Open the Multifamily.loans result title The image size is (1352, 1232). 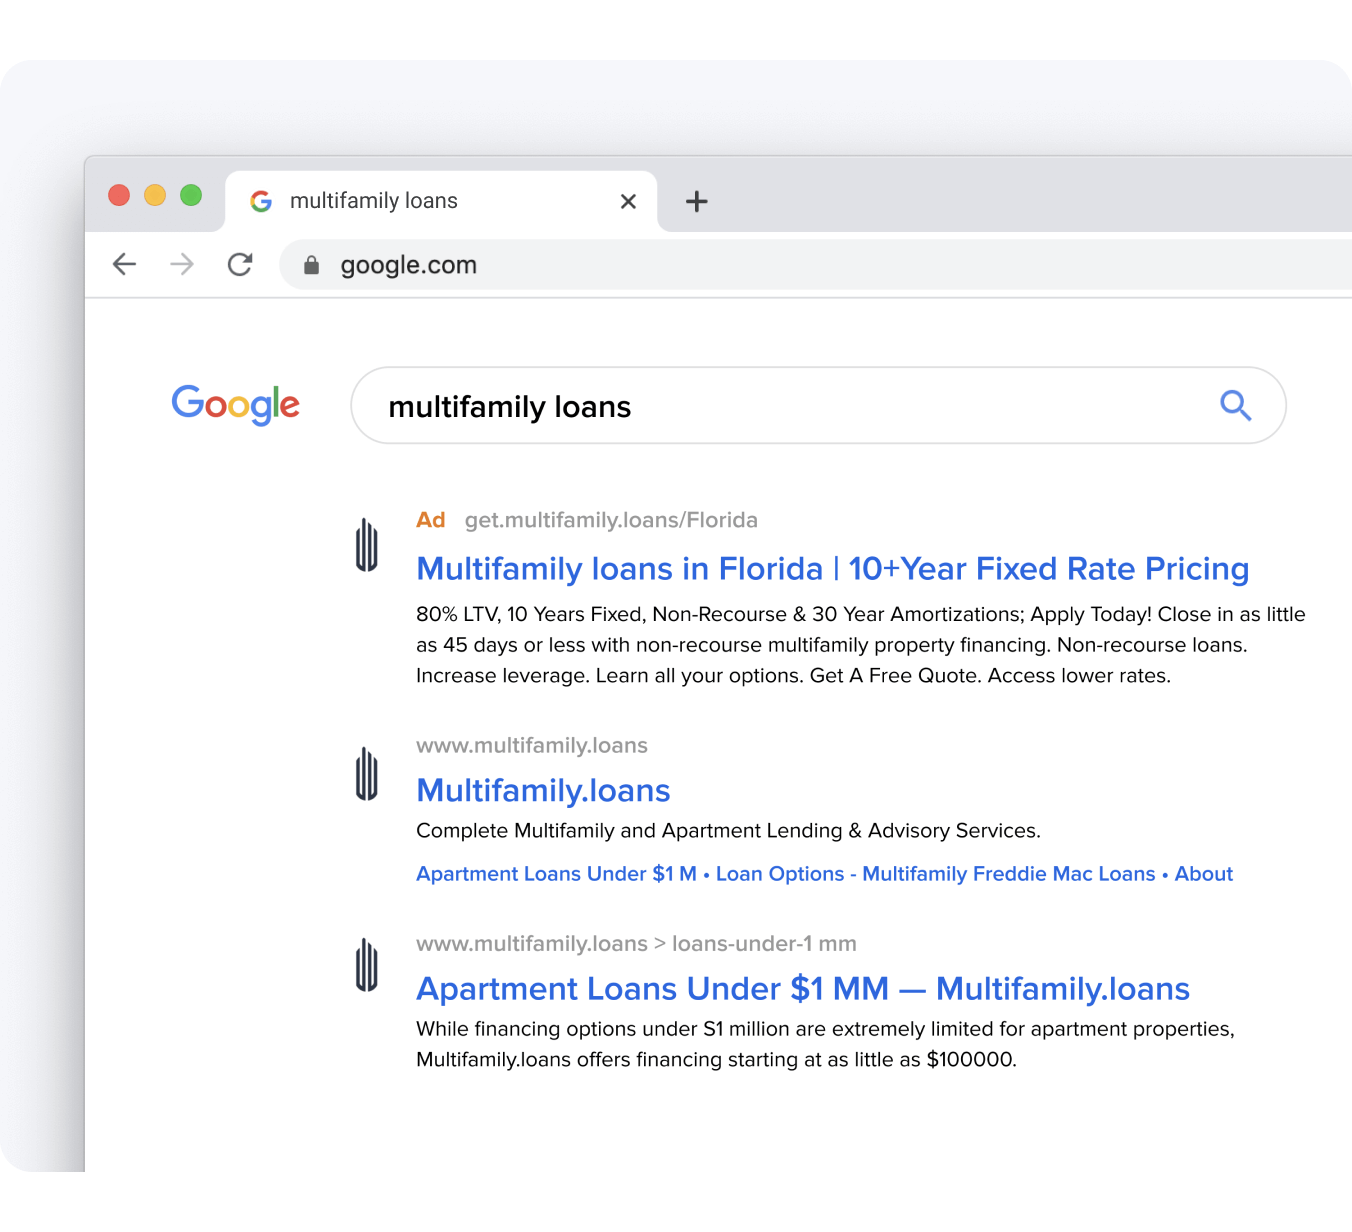[543, 791]
